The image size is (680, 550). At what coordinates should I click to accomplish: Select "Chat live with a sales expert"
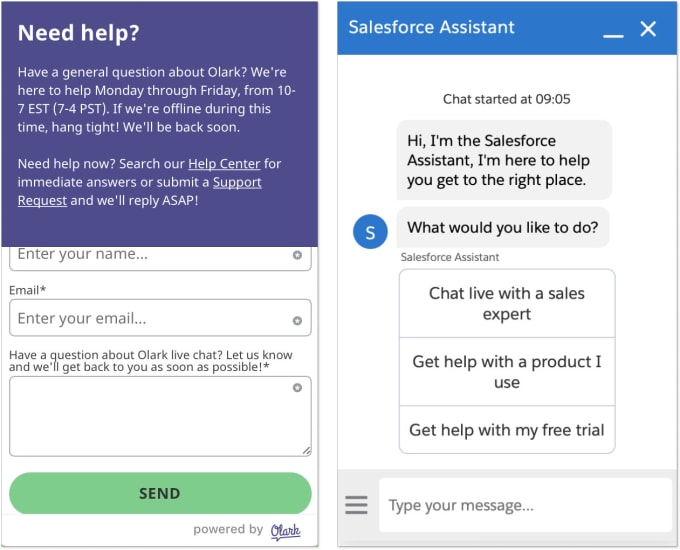(x=507, y=303)
